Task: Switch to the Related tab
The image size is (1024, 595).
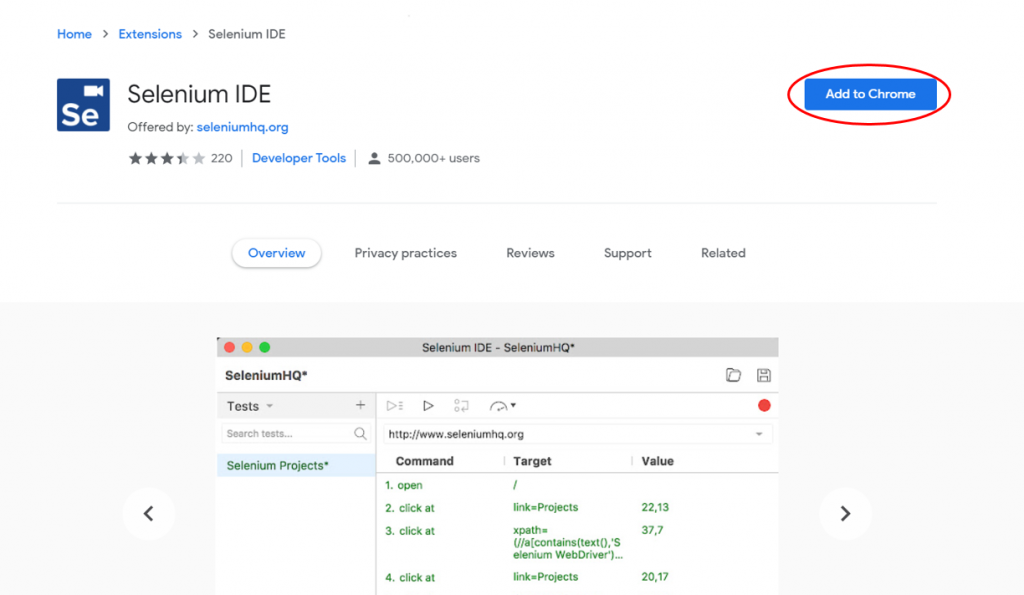Action: [x=723, y=253]
